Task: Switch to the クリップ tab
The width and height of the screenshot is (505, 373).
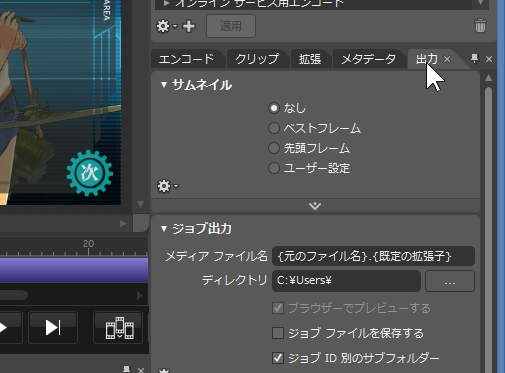Action: coord(257,59)
